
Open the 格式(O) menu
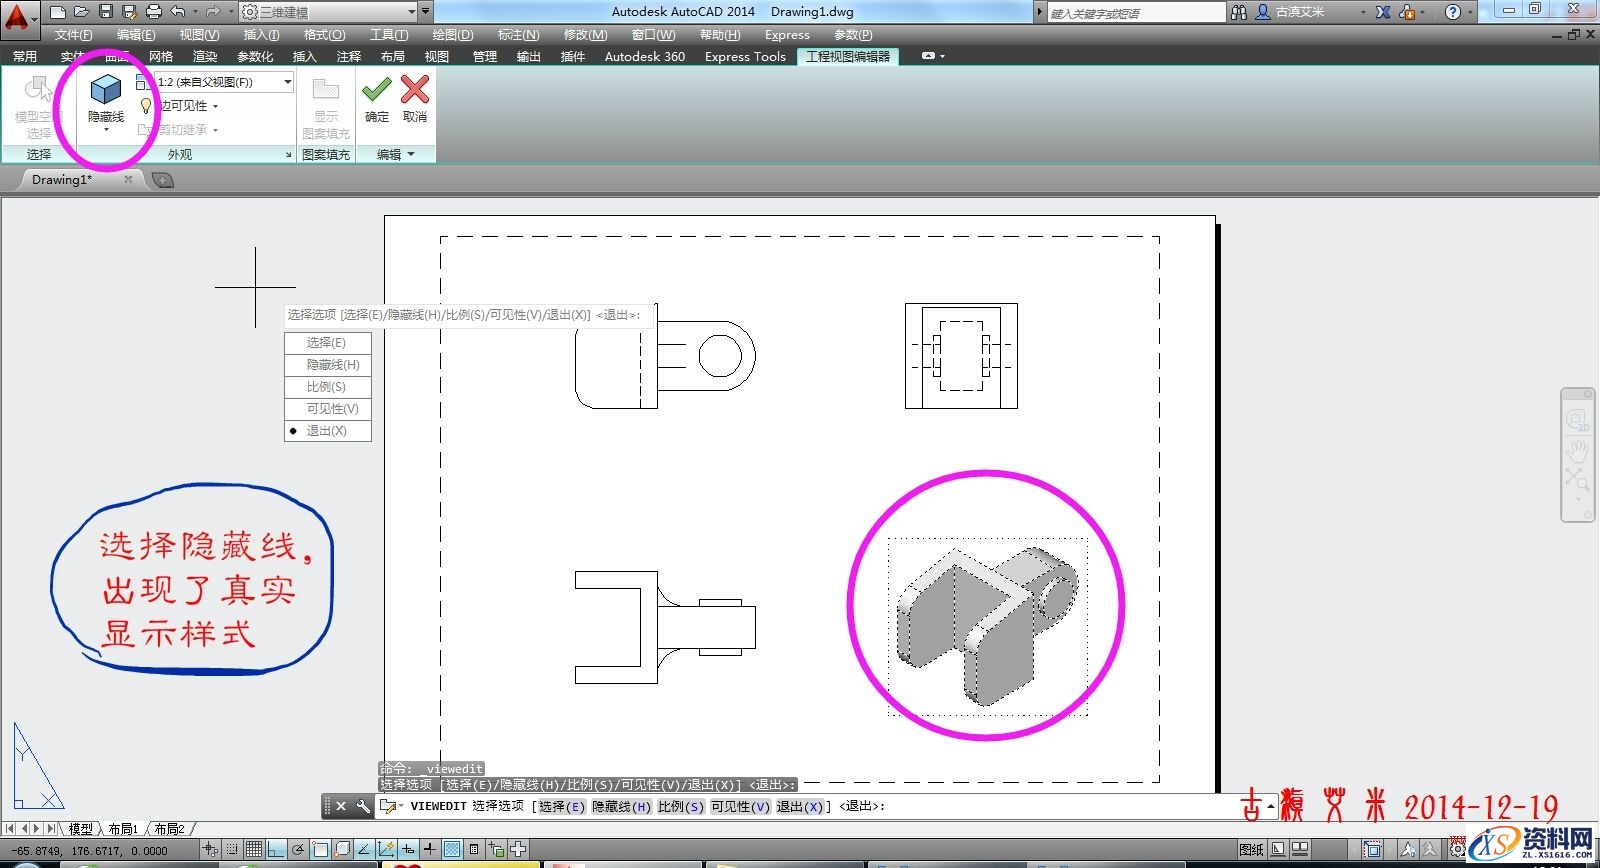pyautogui.click(x=324, y=35)
